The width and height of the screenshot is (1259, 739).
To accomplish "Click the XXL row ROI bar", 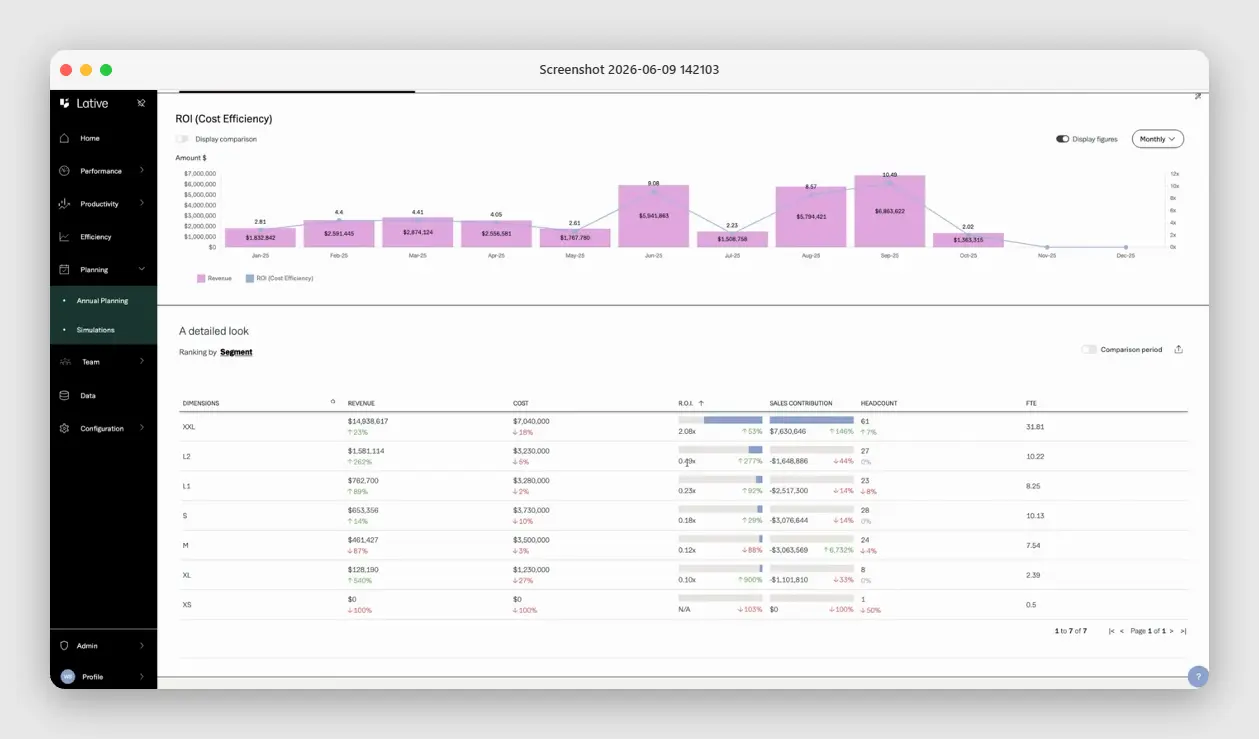I will 720,420.
